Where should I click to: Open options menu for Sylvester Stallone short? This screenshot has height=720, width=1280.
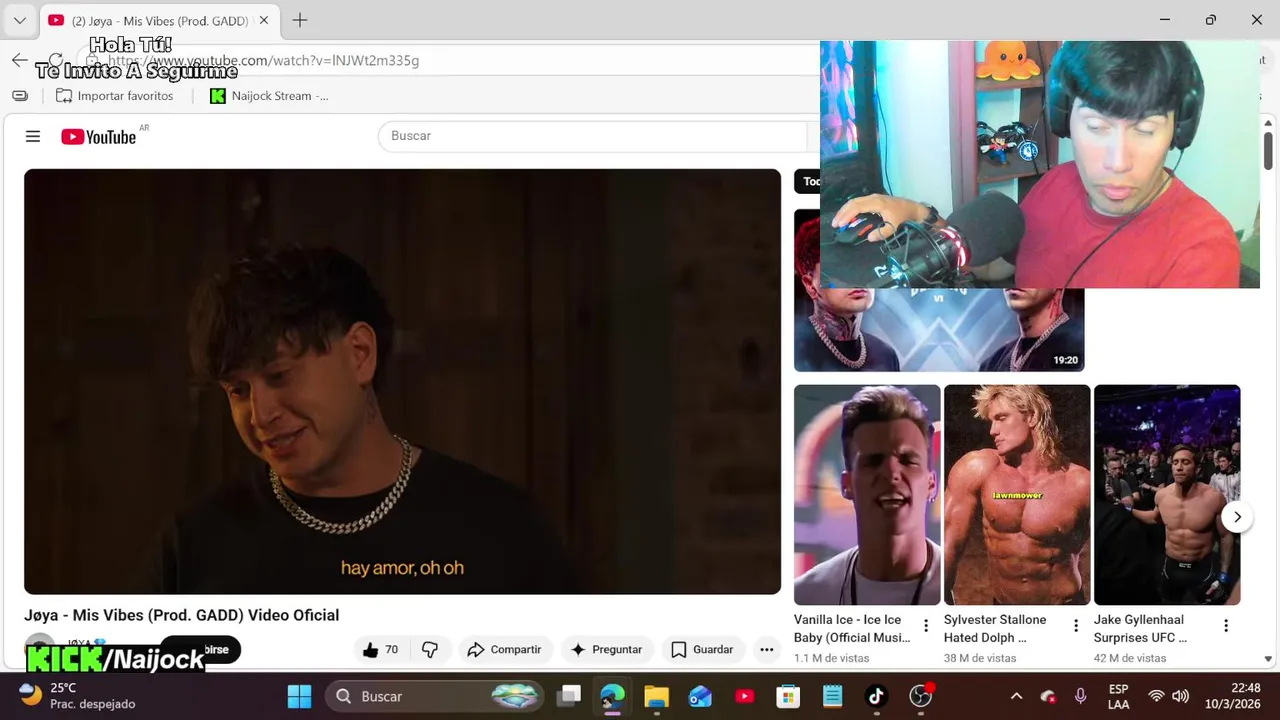(1076, 626)
